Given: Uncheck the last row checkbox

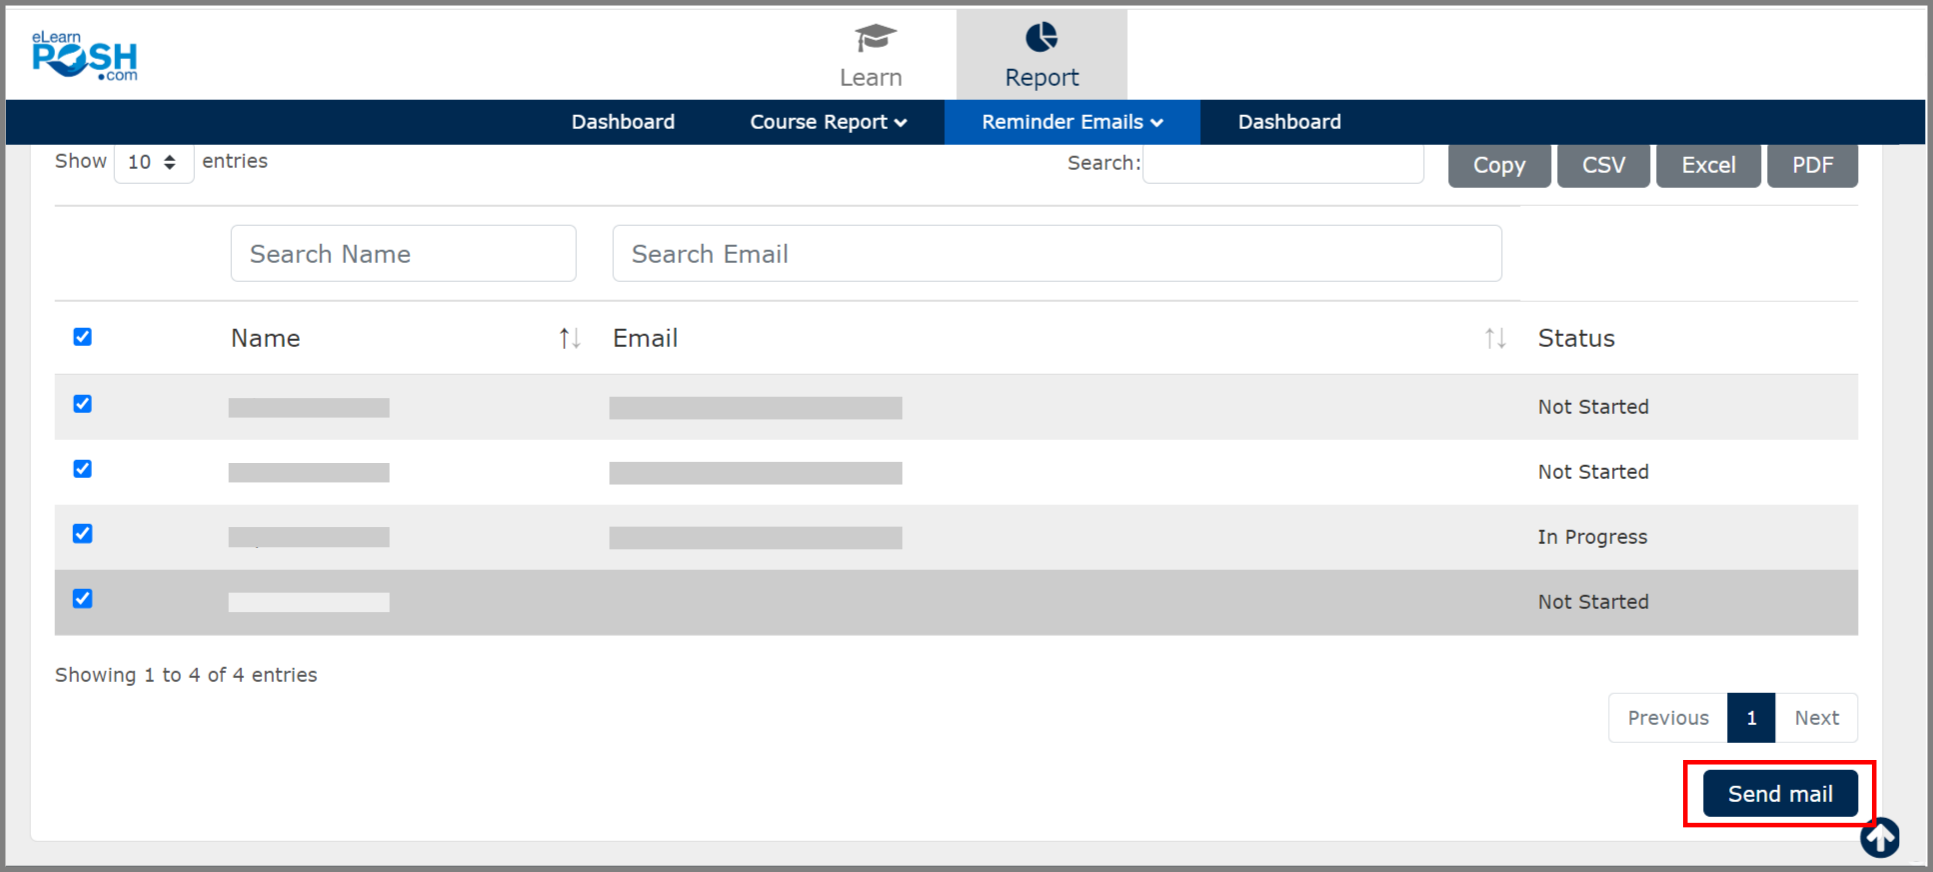Looking at the screenshot, I should coord(83,599).
